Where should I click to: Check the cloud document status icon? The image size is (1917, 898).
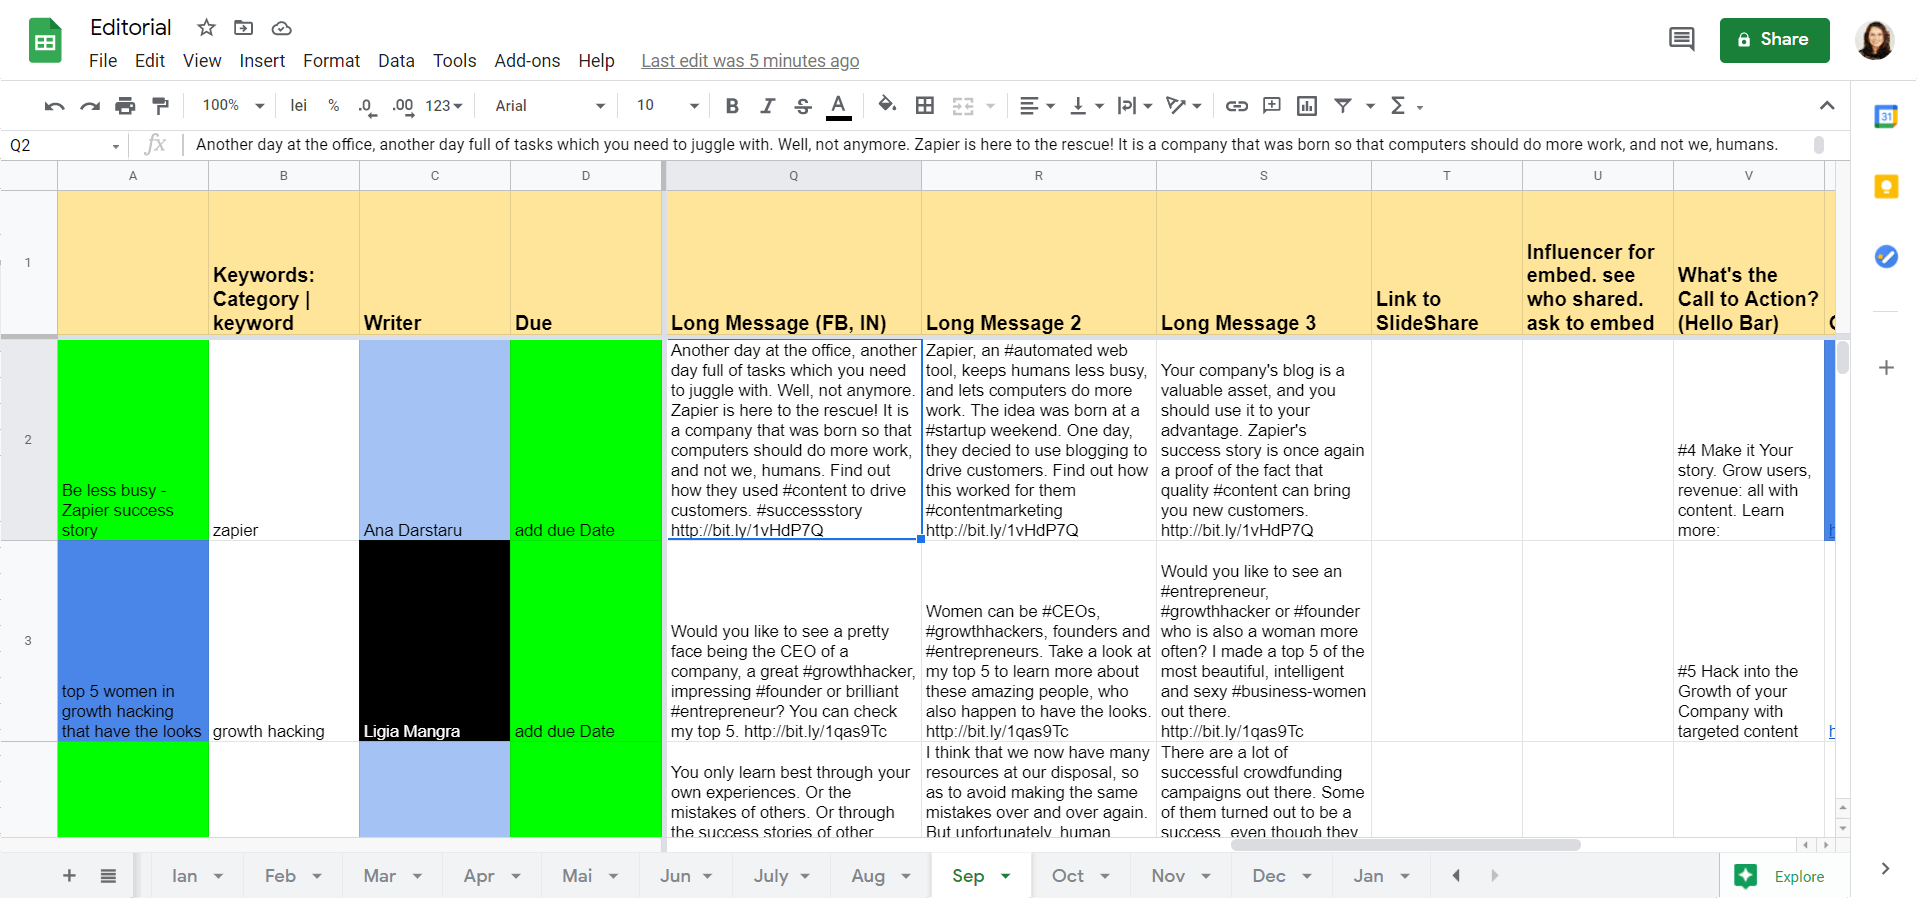point(282,28)
